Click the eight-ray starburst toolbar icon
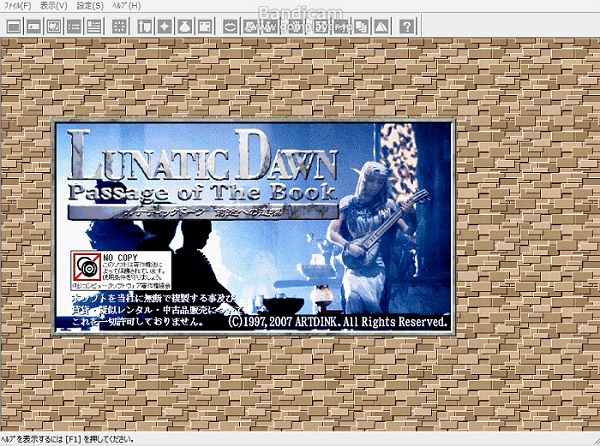 [x=119, y=26]
